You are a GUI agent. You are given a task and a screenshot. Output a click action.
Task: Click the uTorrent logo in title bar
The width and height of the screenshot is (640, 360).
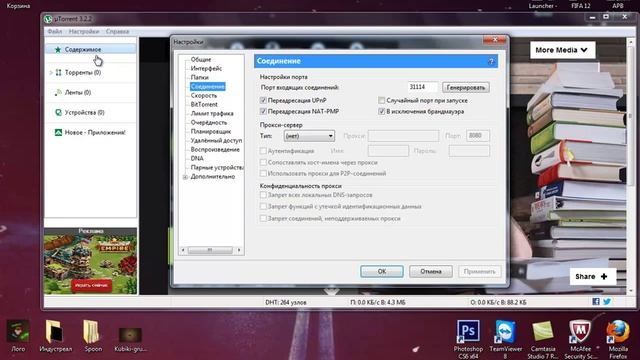pyautogui.click(x=48, y=19)
